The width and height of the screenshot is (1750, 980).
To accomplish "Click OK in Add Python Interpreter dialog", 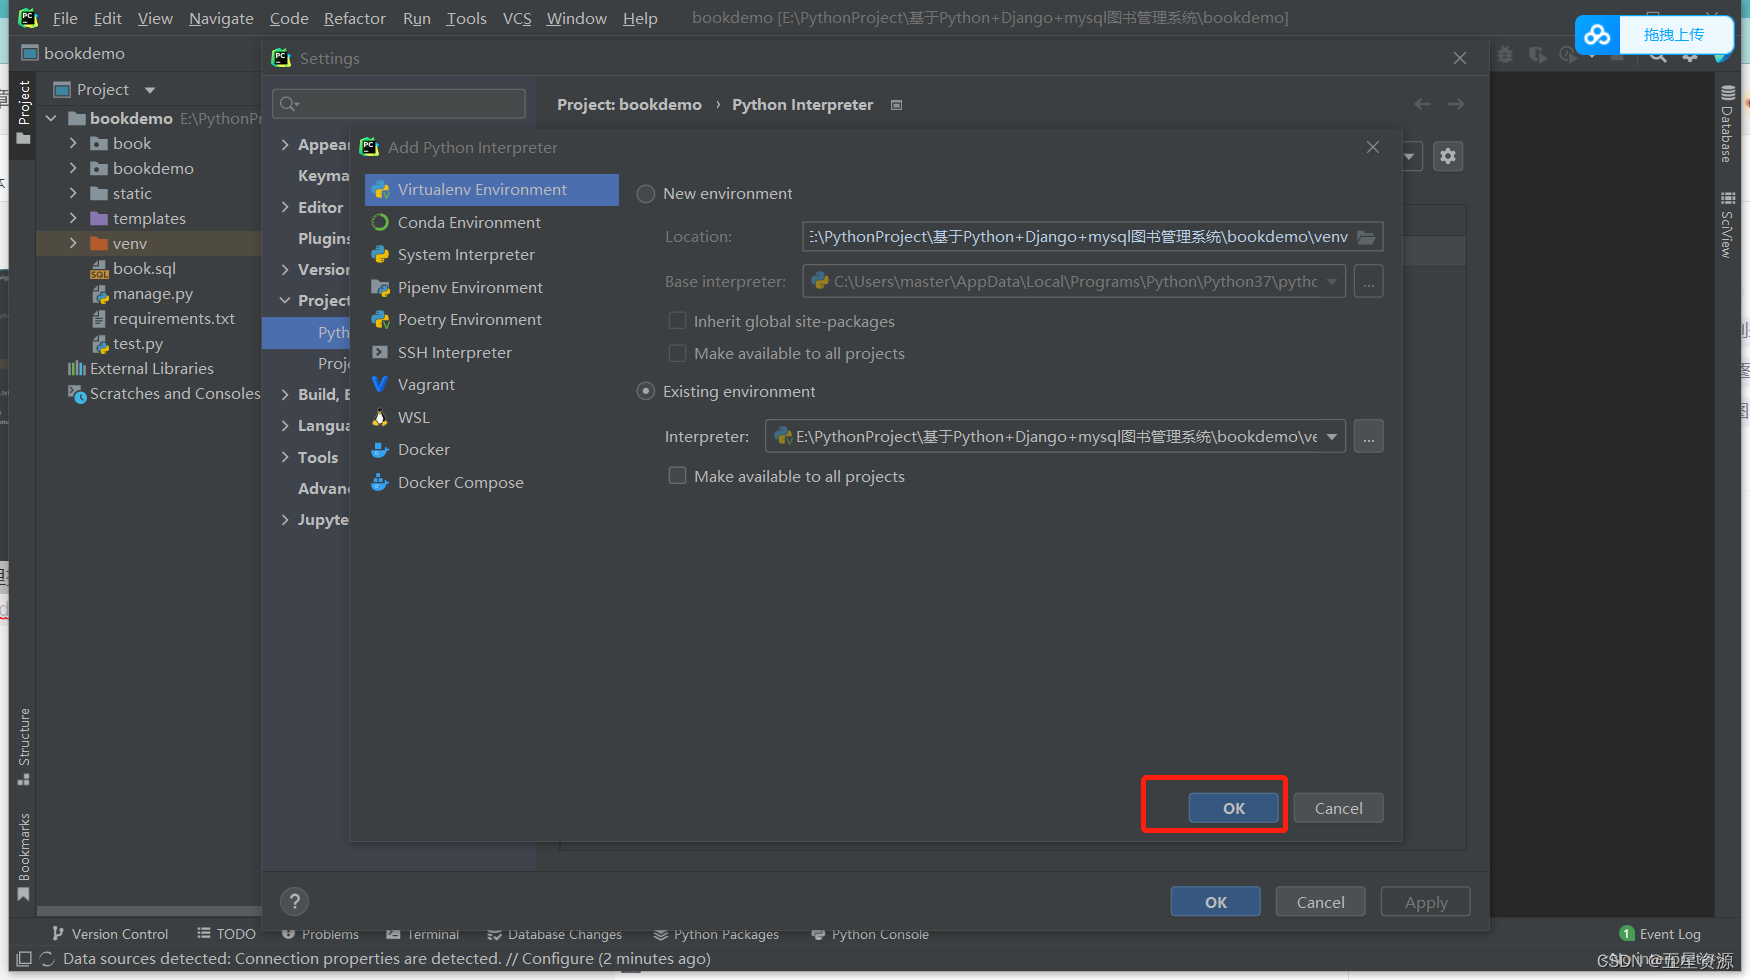I will pos(1234,808).
